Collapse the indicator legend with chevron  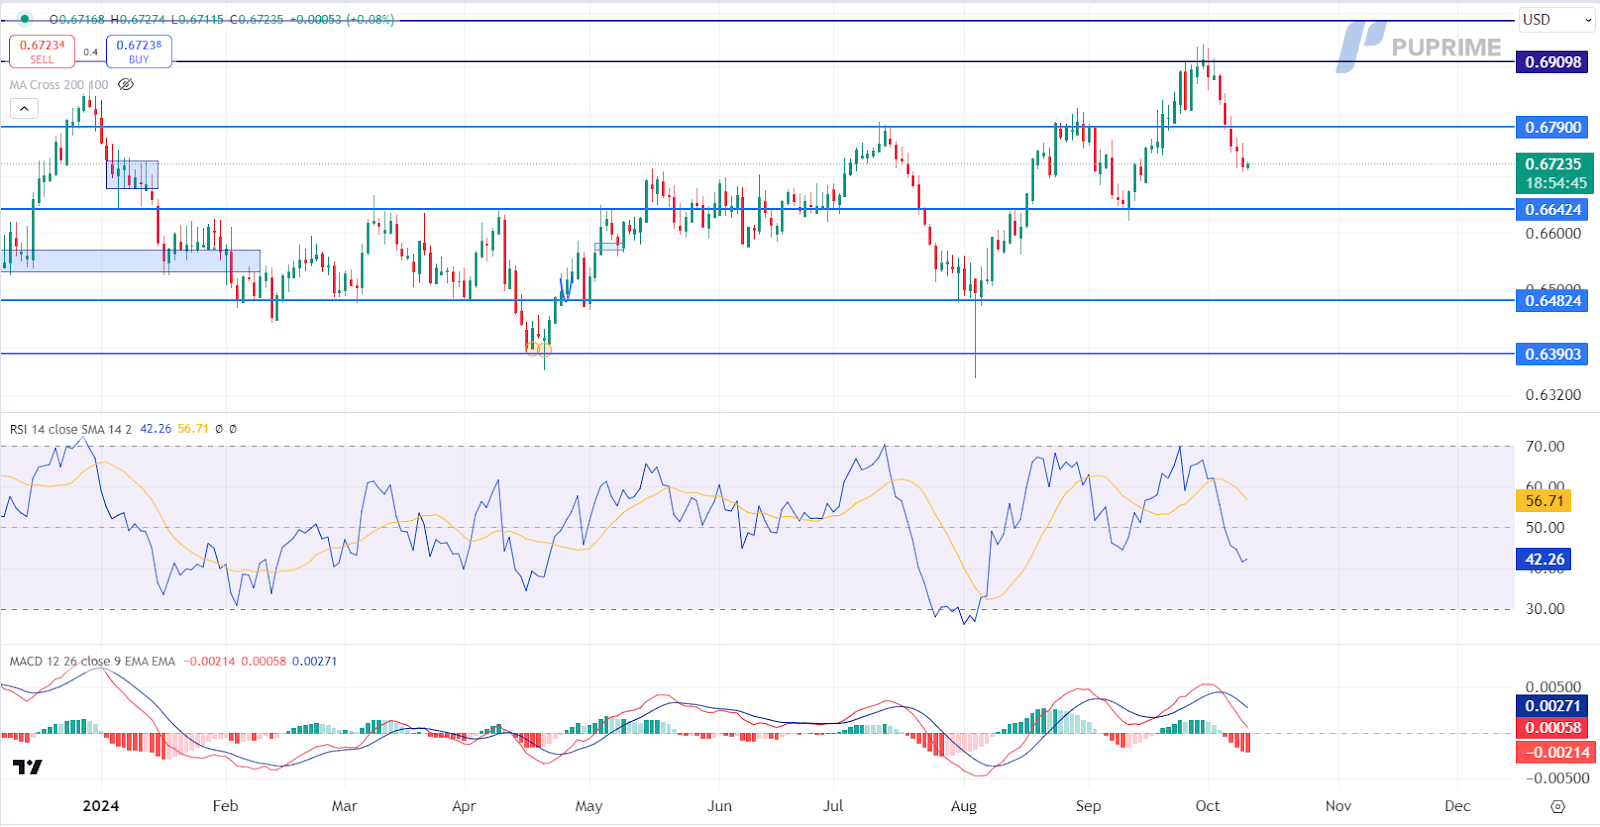coord(24,108)
